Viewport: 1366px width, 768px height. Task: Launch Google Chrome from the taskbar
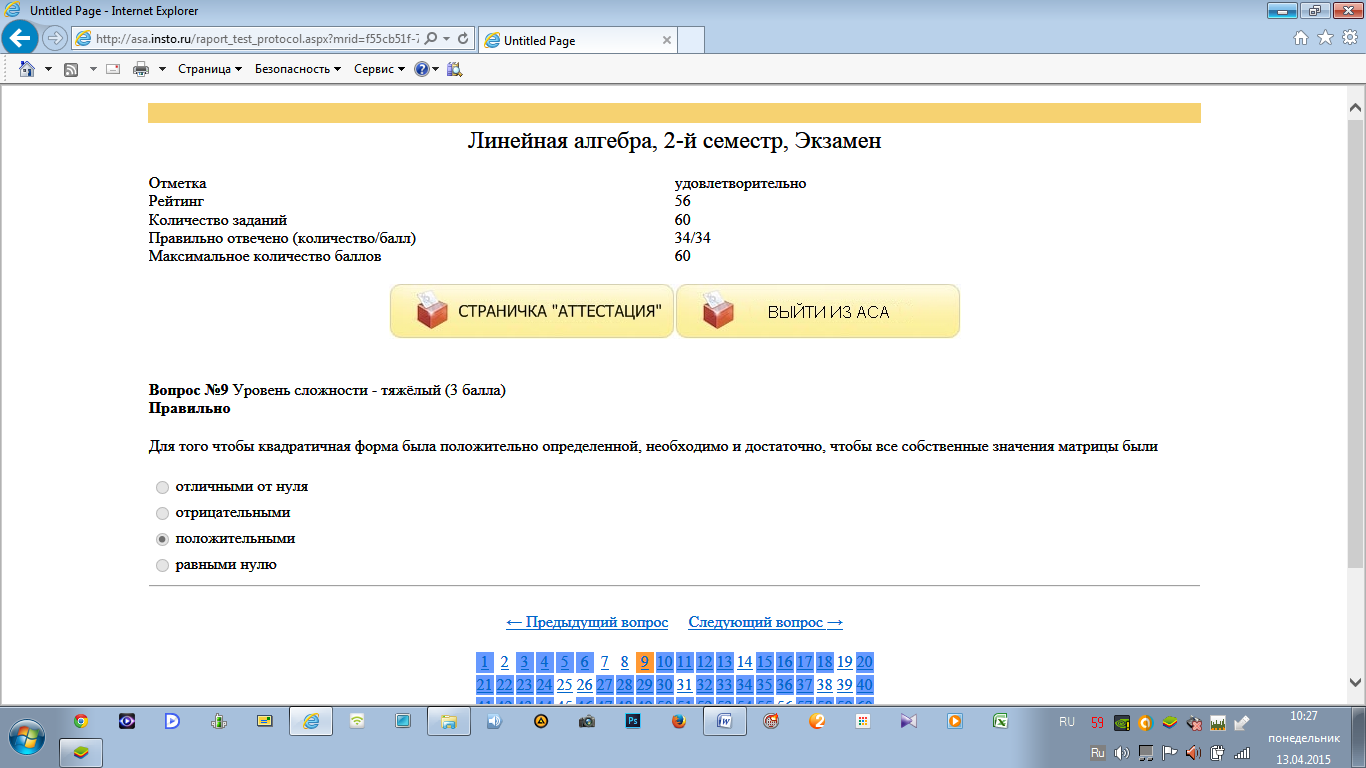81,720
